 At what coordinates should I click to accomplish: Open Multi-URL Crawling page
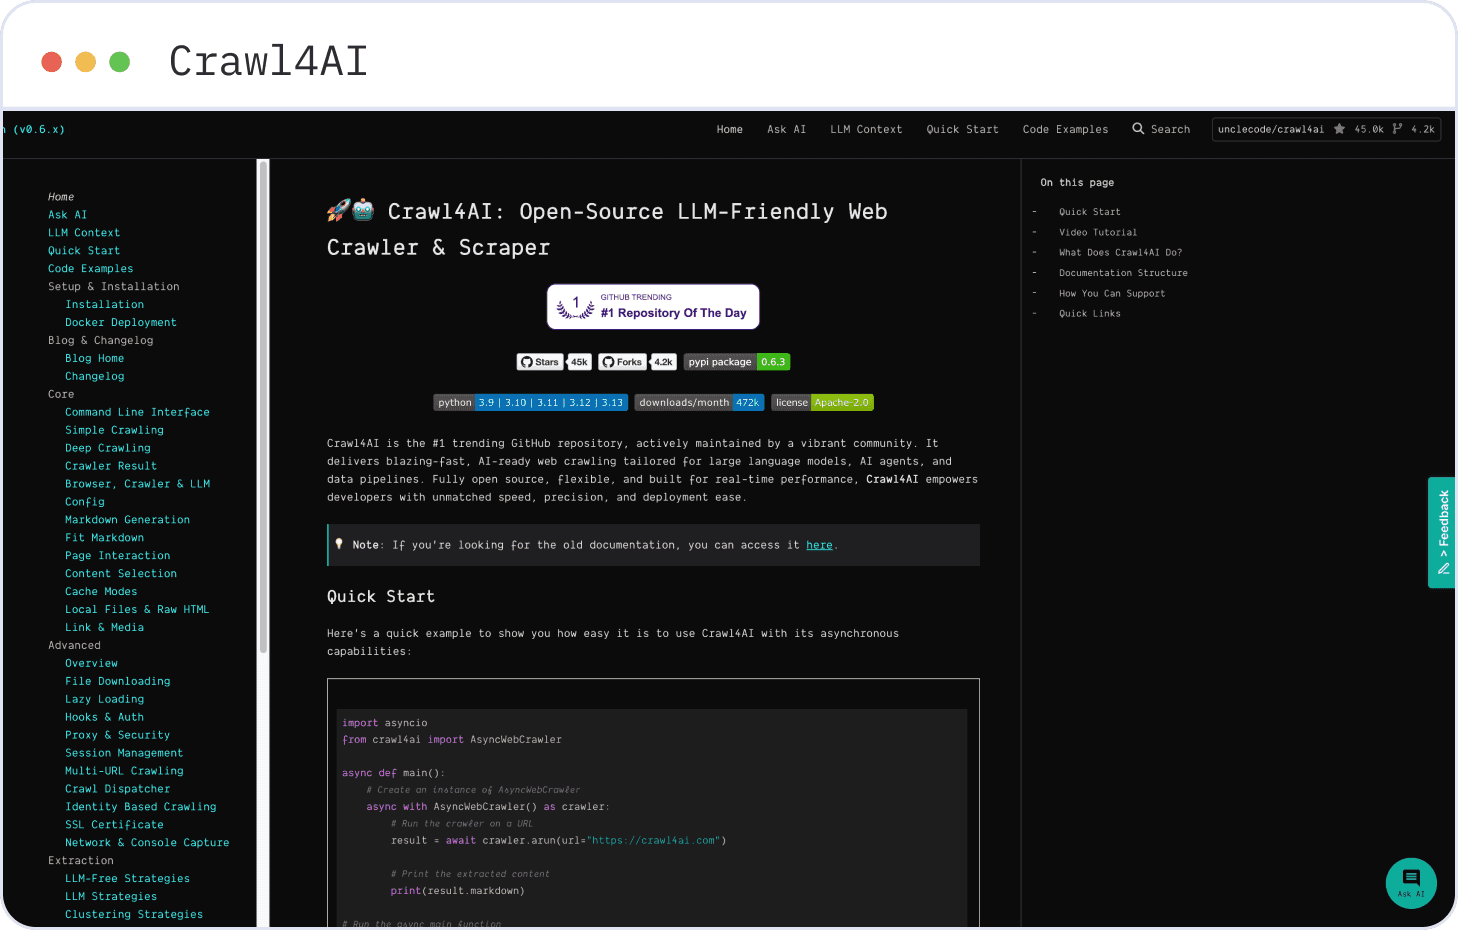[125, 772]
